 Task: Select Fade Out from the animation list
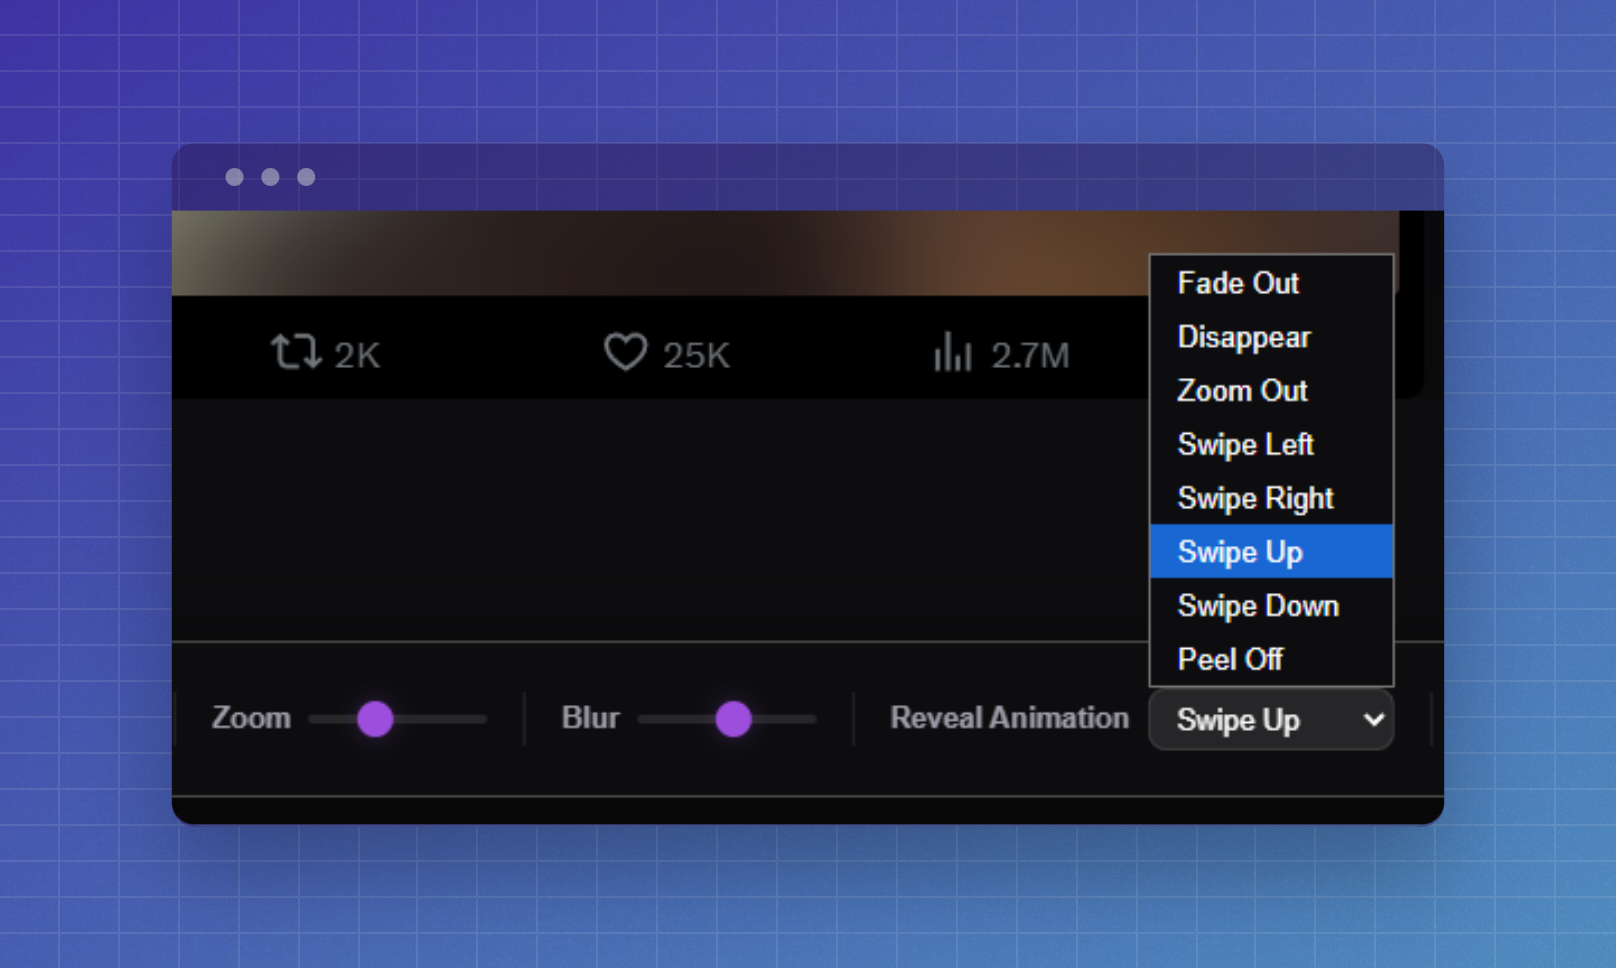click(x=1238, y=283)
